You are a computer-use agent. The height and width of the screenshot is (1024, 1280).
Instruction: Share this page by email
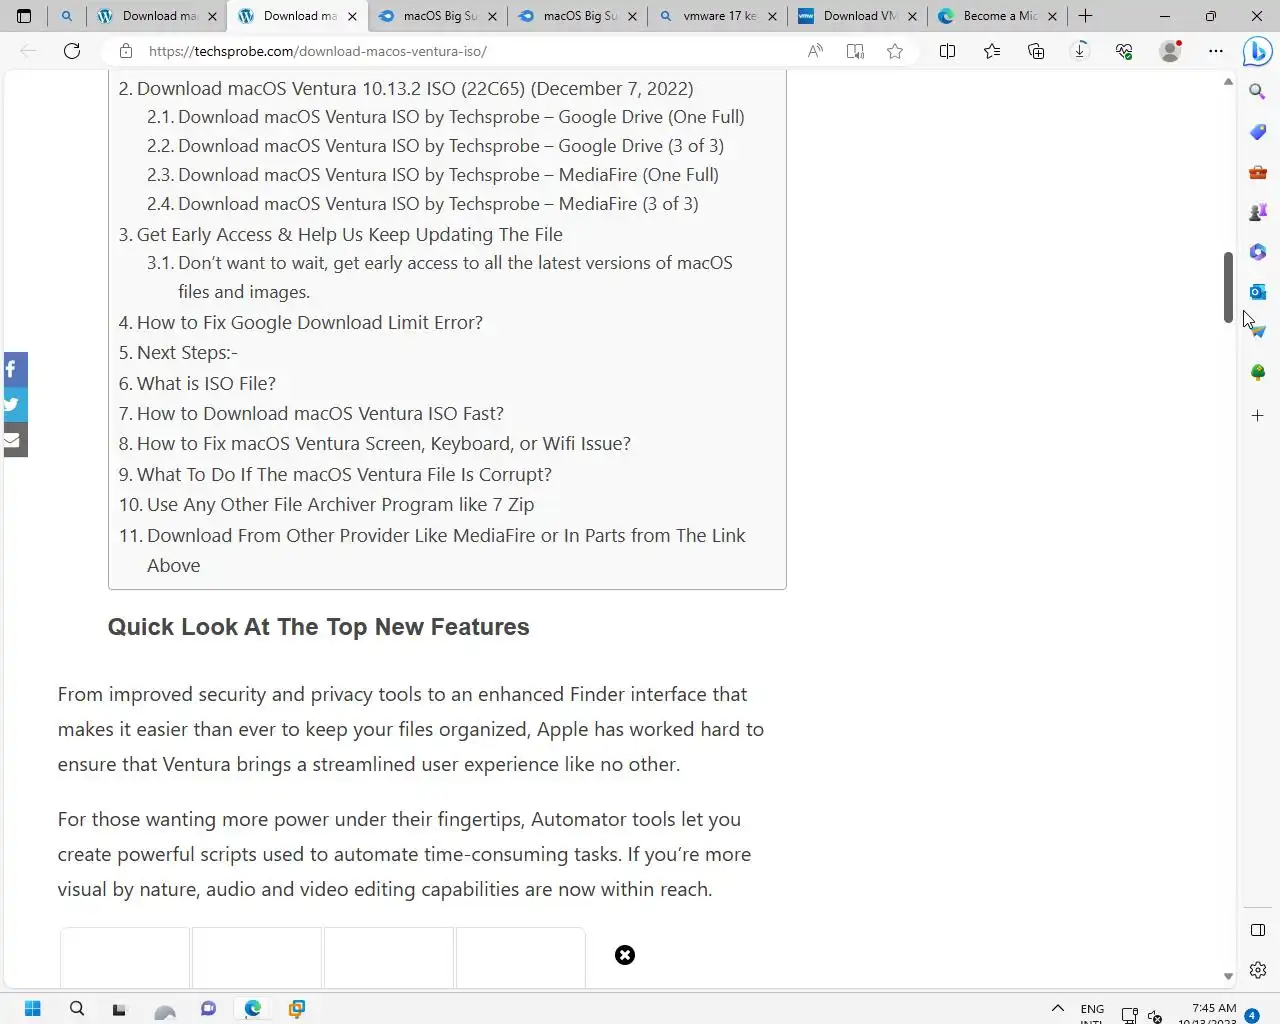click(14, 440)
